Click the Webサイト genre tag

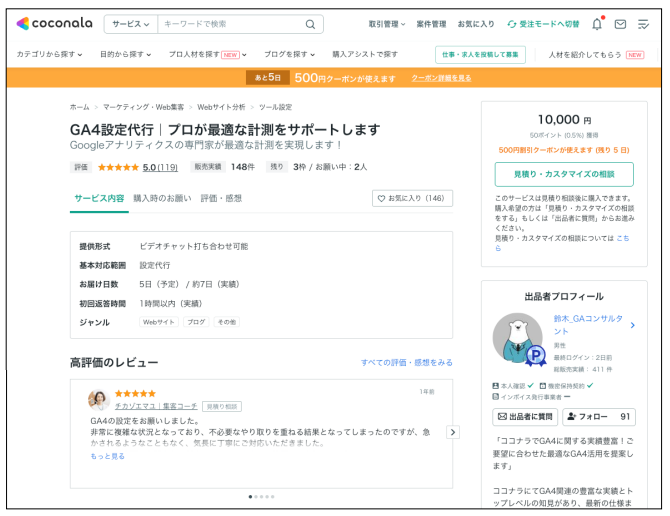pyautogui.click(x=159, y=322)
